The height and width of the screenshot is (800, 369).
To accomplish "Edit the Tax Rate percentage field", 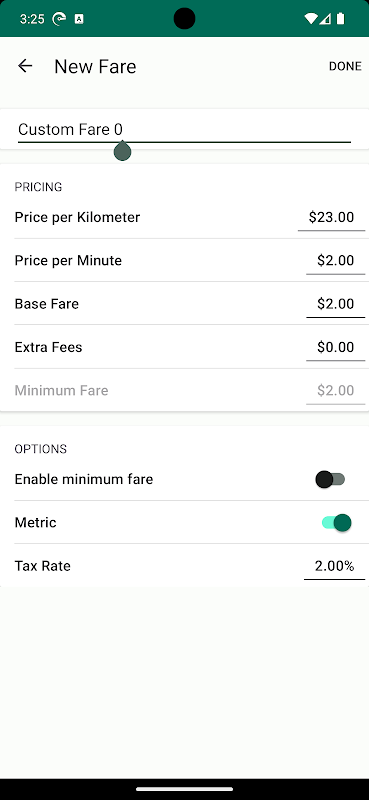I will [334, 566].
